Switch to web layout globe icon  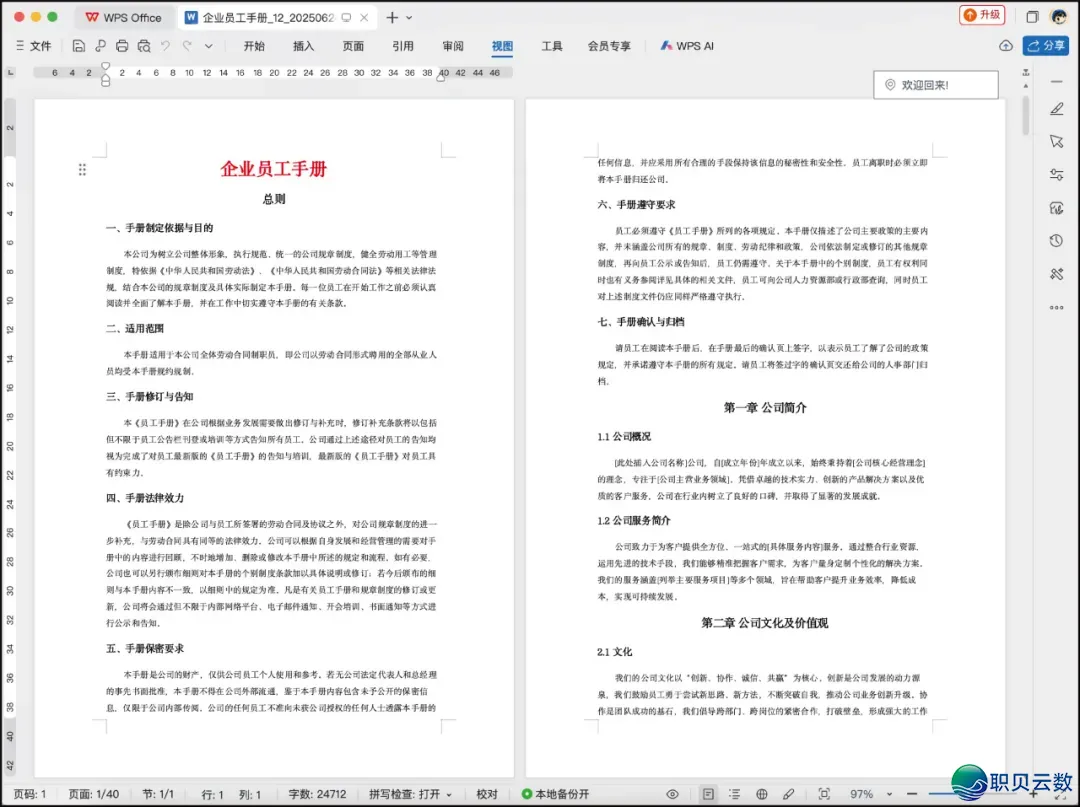click(762, 794)
